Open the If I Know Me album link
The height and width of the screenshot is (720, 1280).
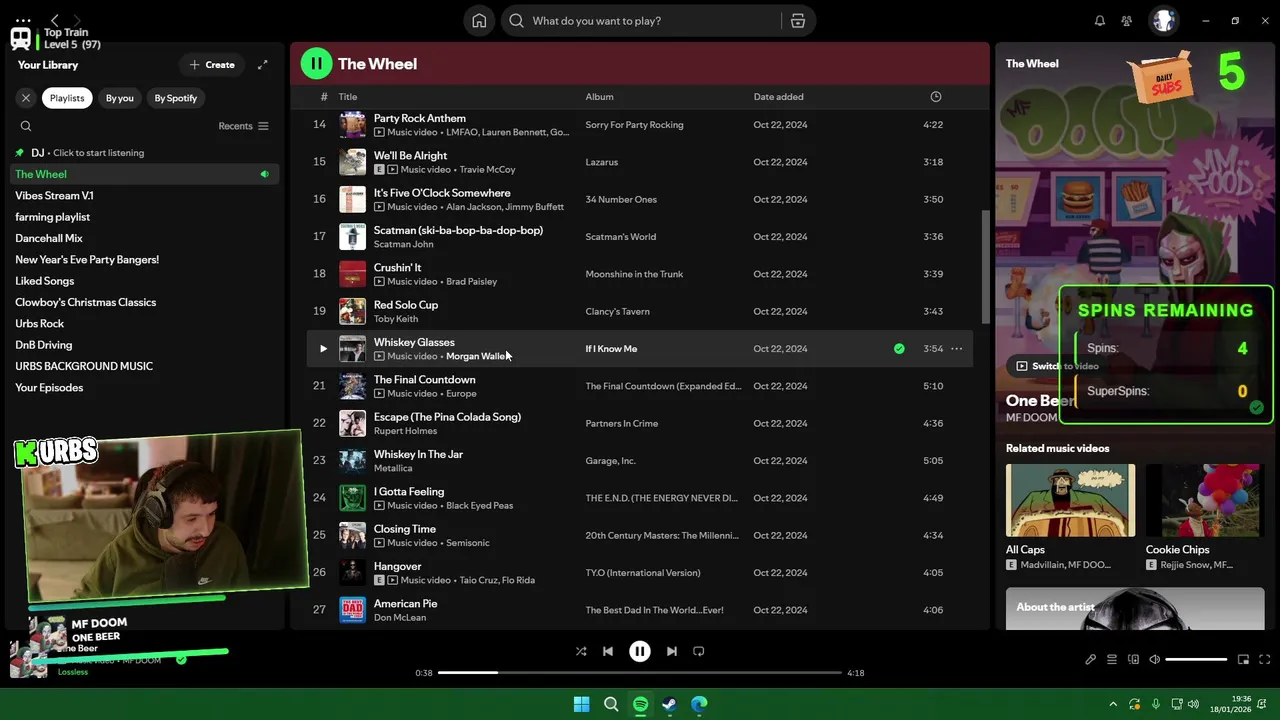[611, 349]
